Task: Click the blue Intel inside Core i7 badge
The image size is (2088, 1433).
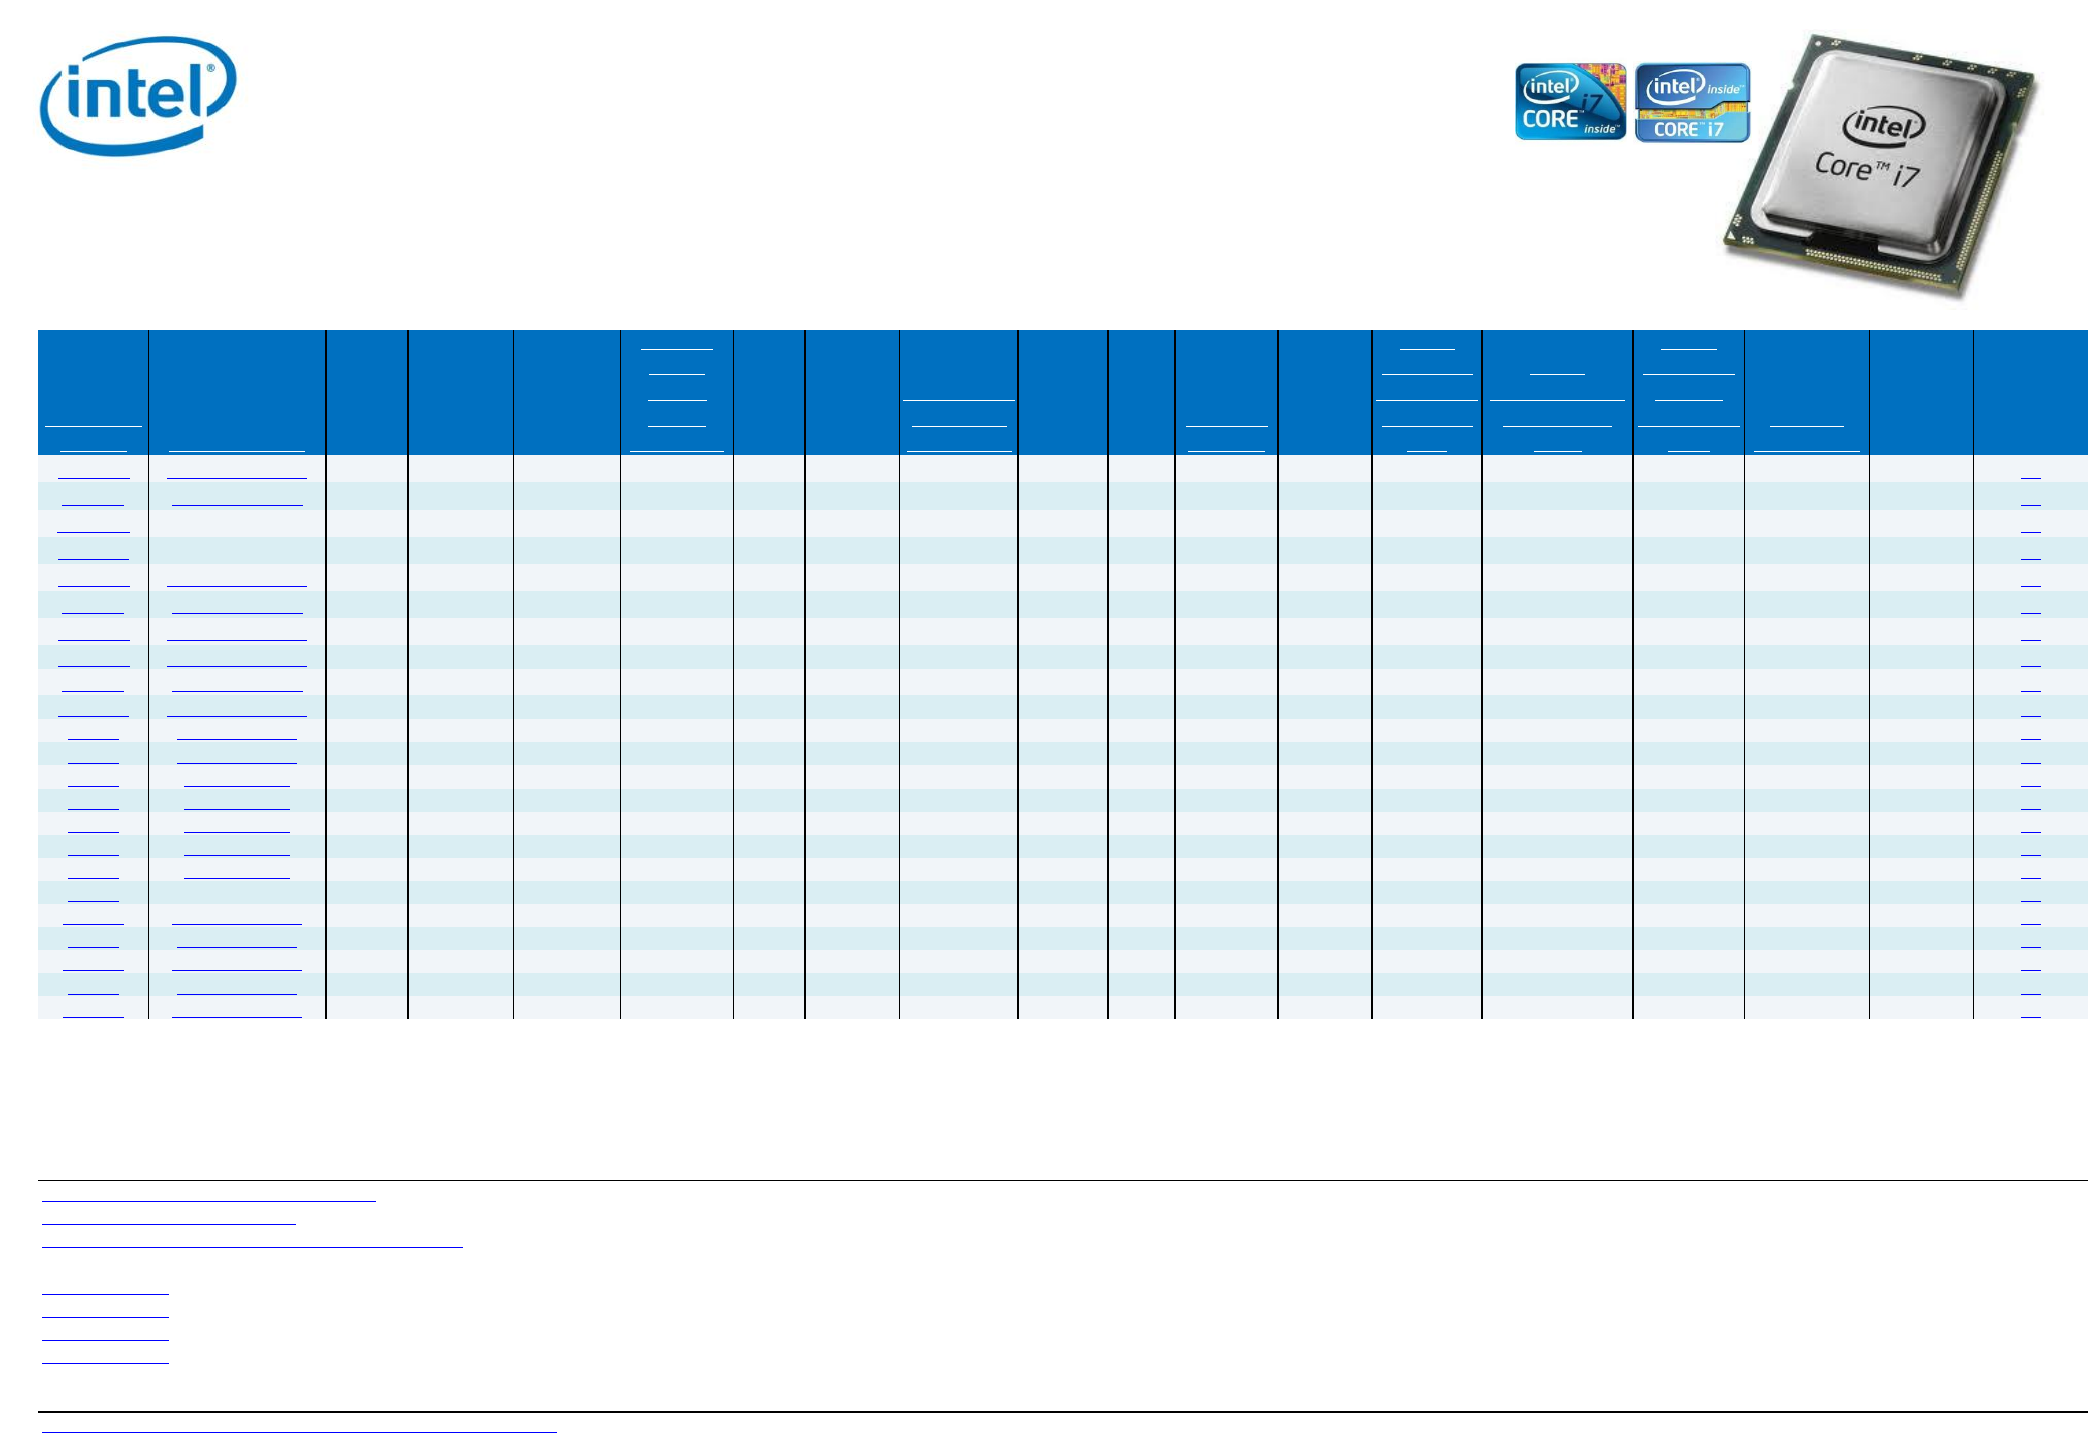Action: pyautogui.click(x=1692, y=103)
